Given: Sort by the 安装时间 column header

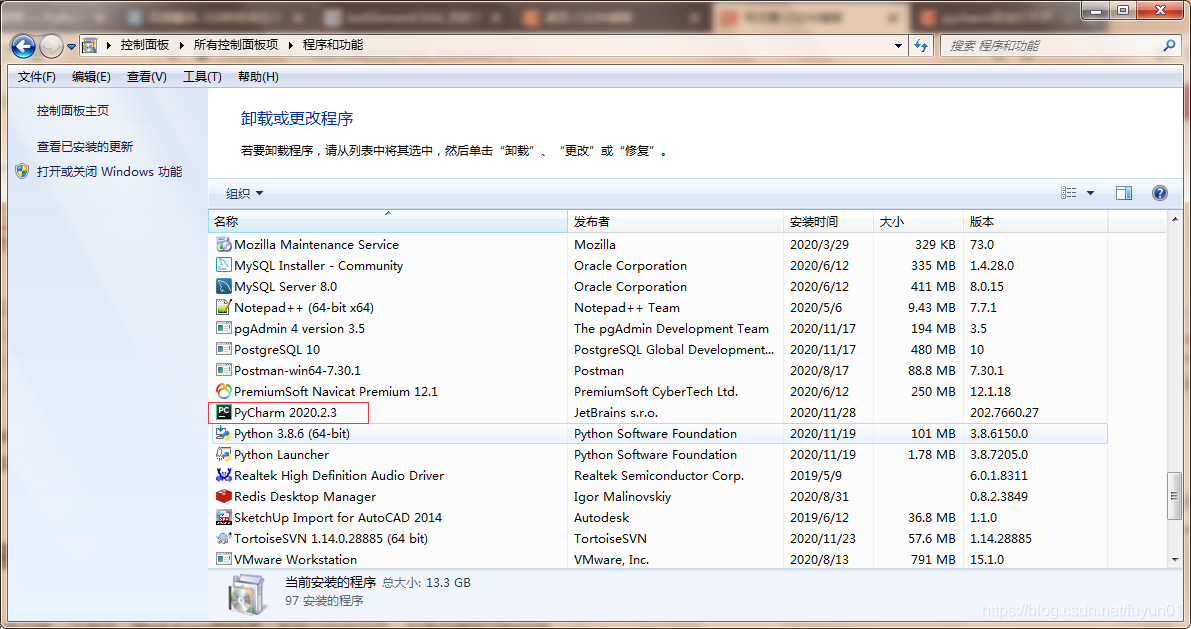Looking at the screenshot, I should [828, 222].
